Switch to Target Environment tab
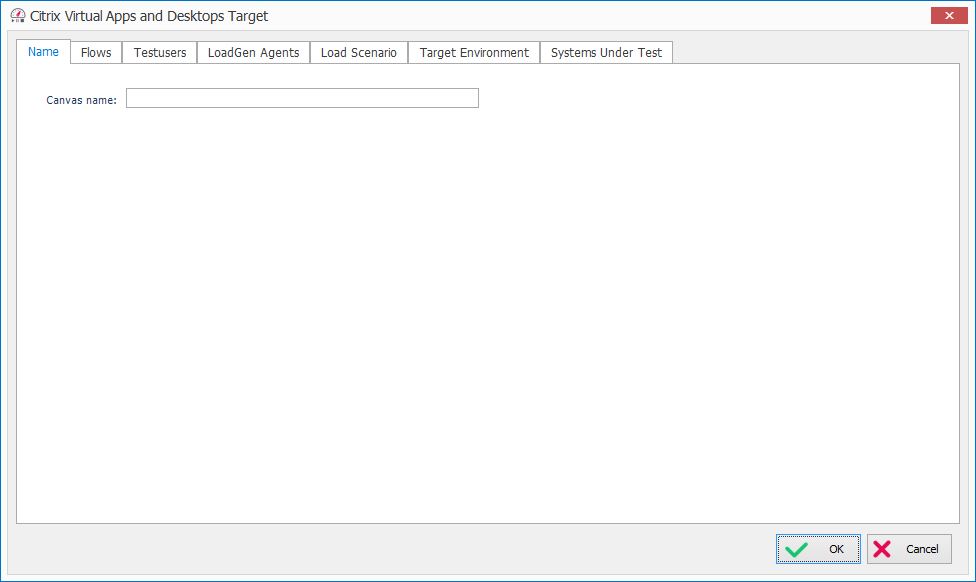The height and width of the screenshot is (582, 976). [x=474, y=53]
